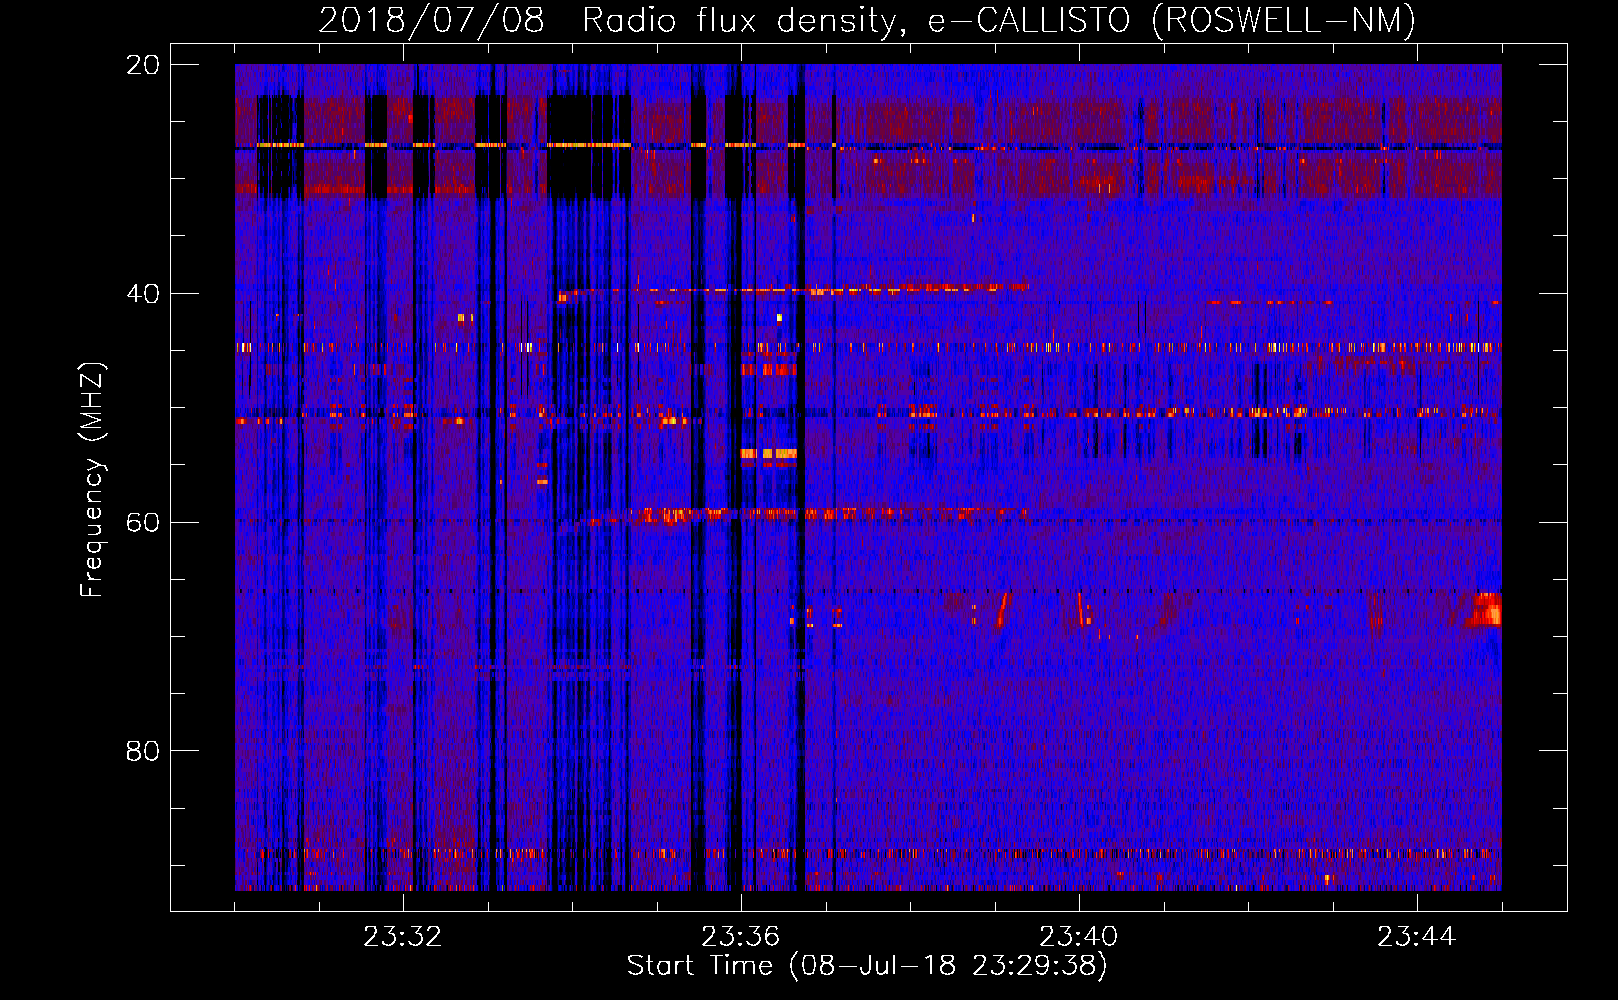Click the '60' frequency tick label
This screenshot has width=1618, height=1000.
point(143,523)
